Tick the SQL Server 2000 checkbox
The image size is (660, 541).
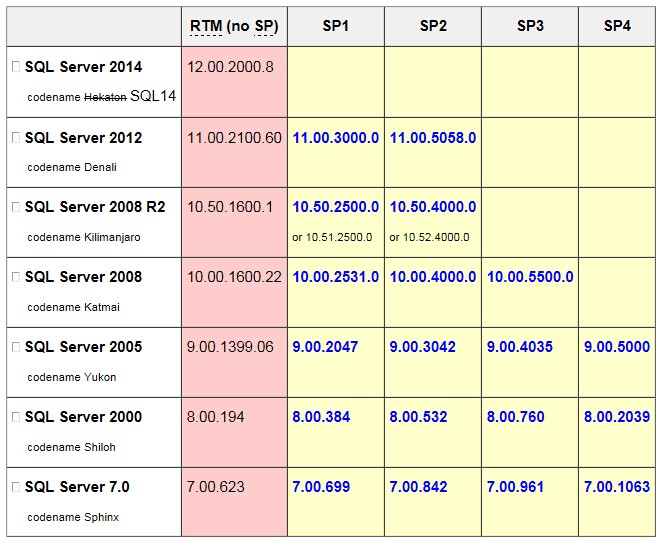16,417
